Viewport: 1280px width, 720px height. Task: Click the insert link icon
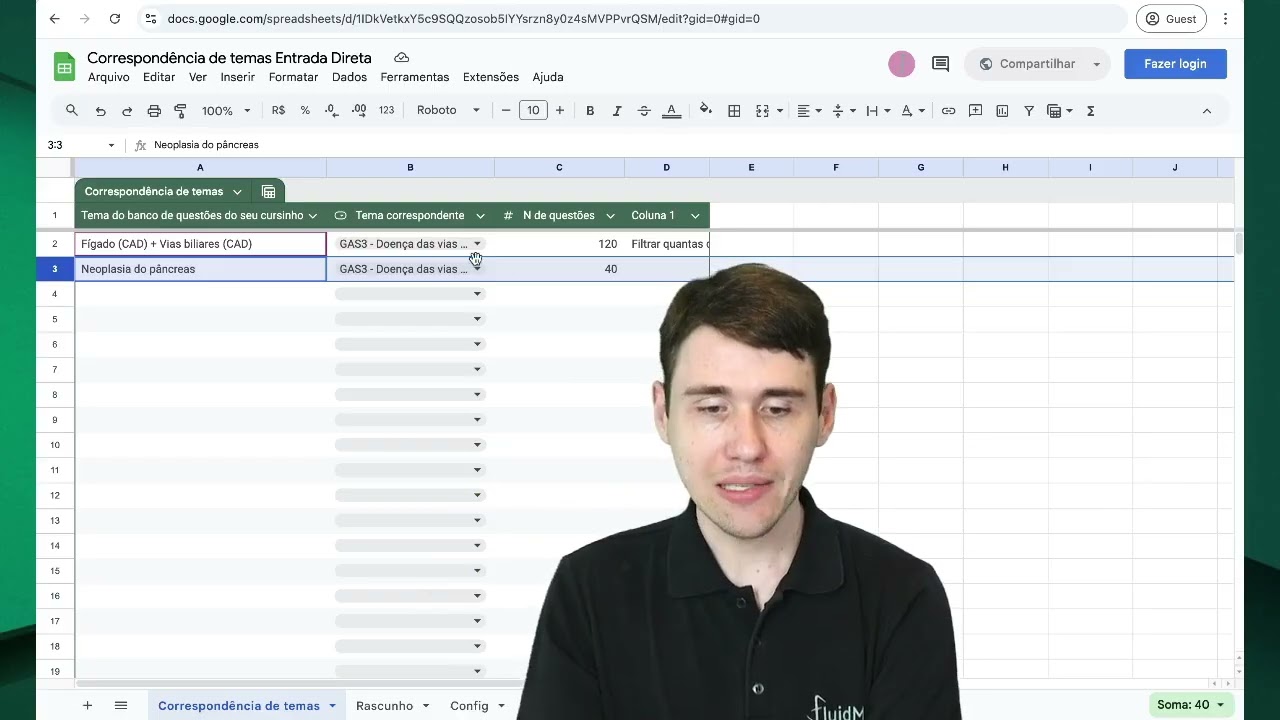click(x=948, y=111)
